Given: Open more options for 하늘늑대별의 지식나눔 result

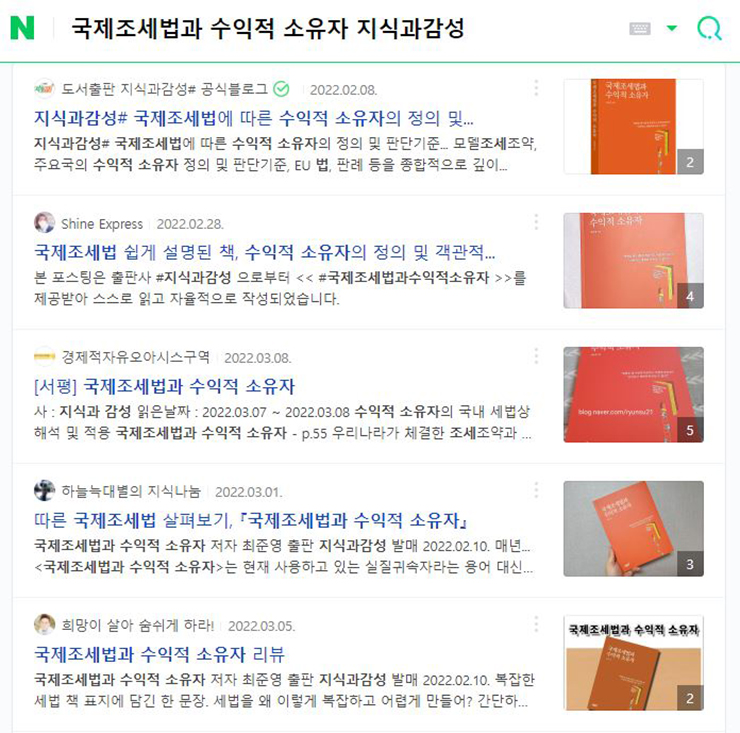Looking at the screenshot, I should 536,490.
